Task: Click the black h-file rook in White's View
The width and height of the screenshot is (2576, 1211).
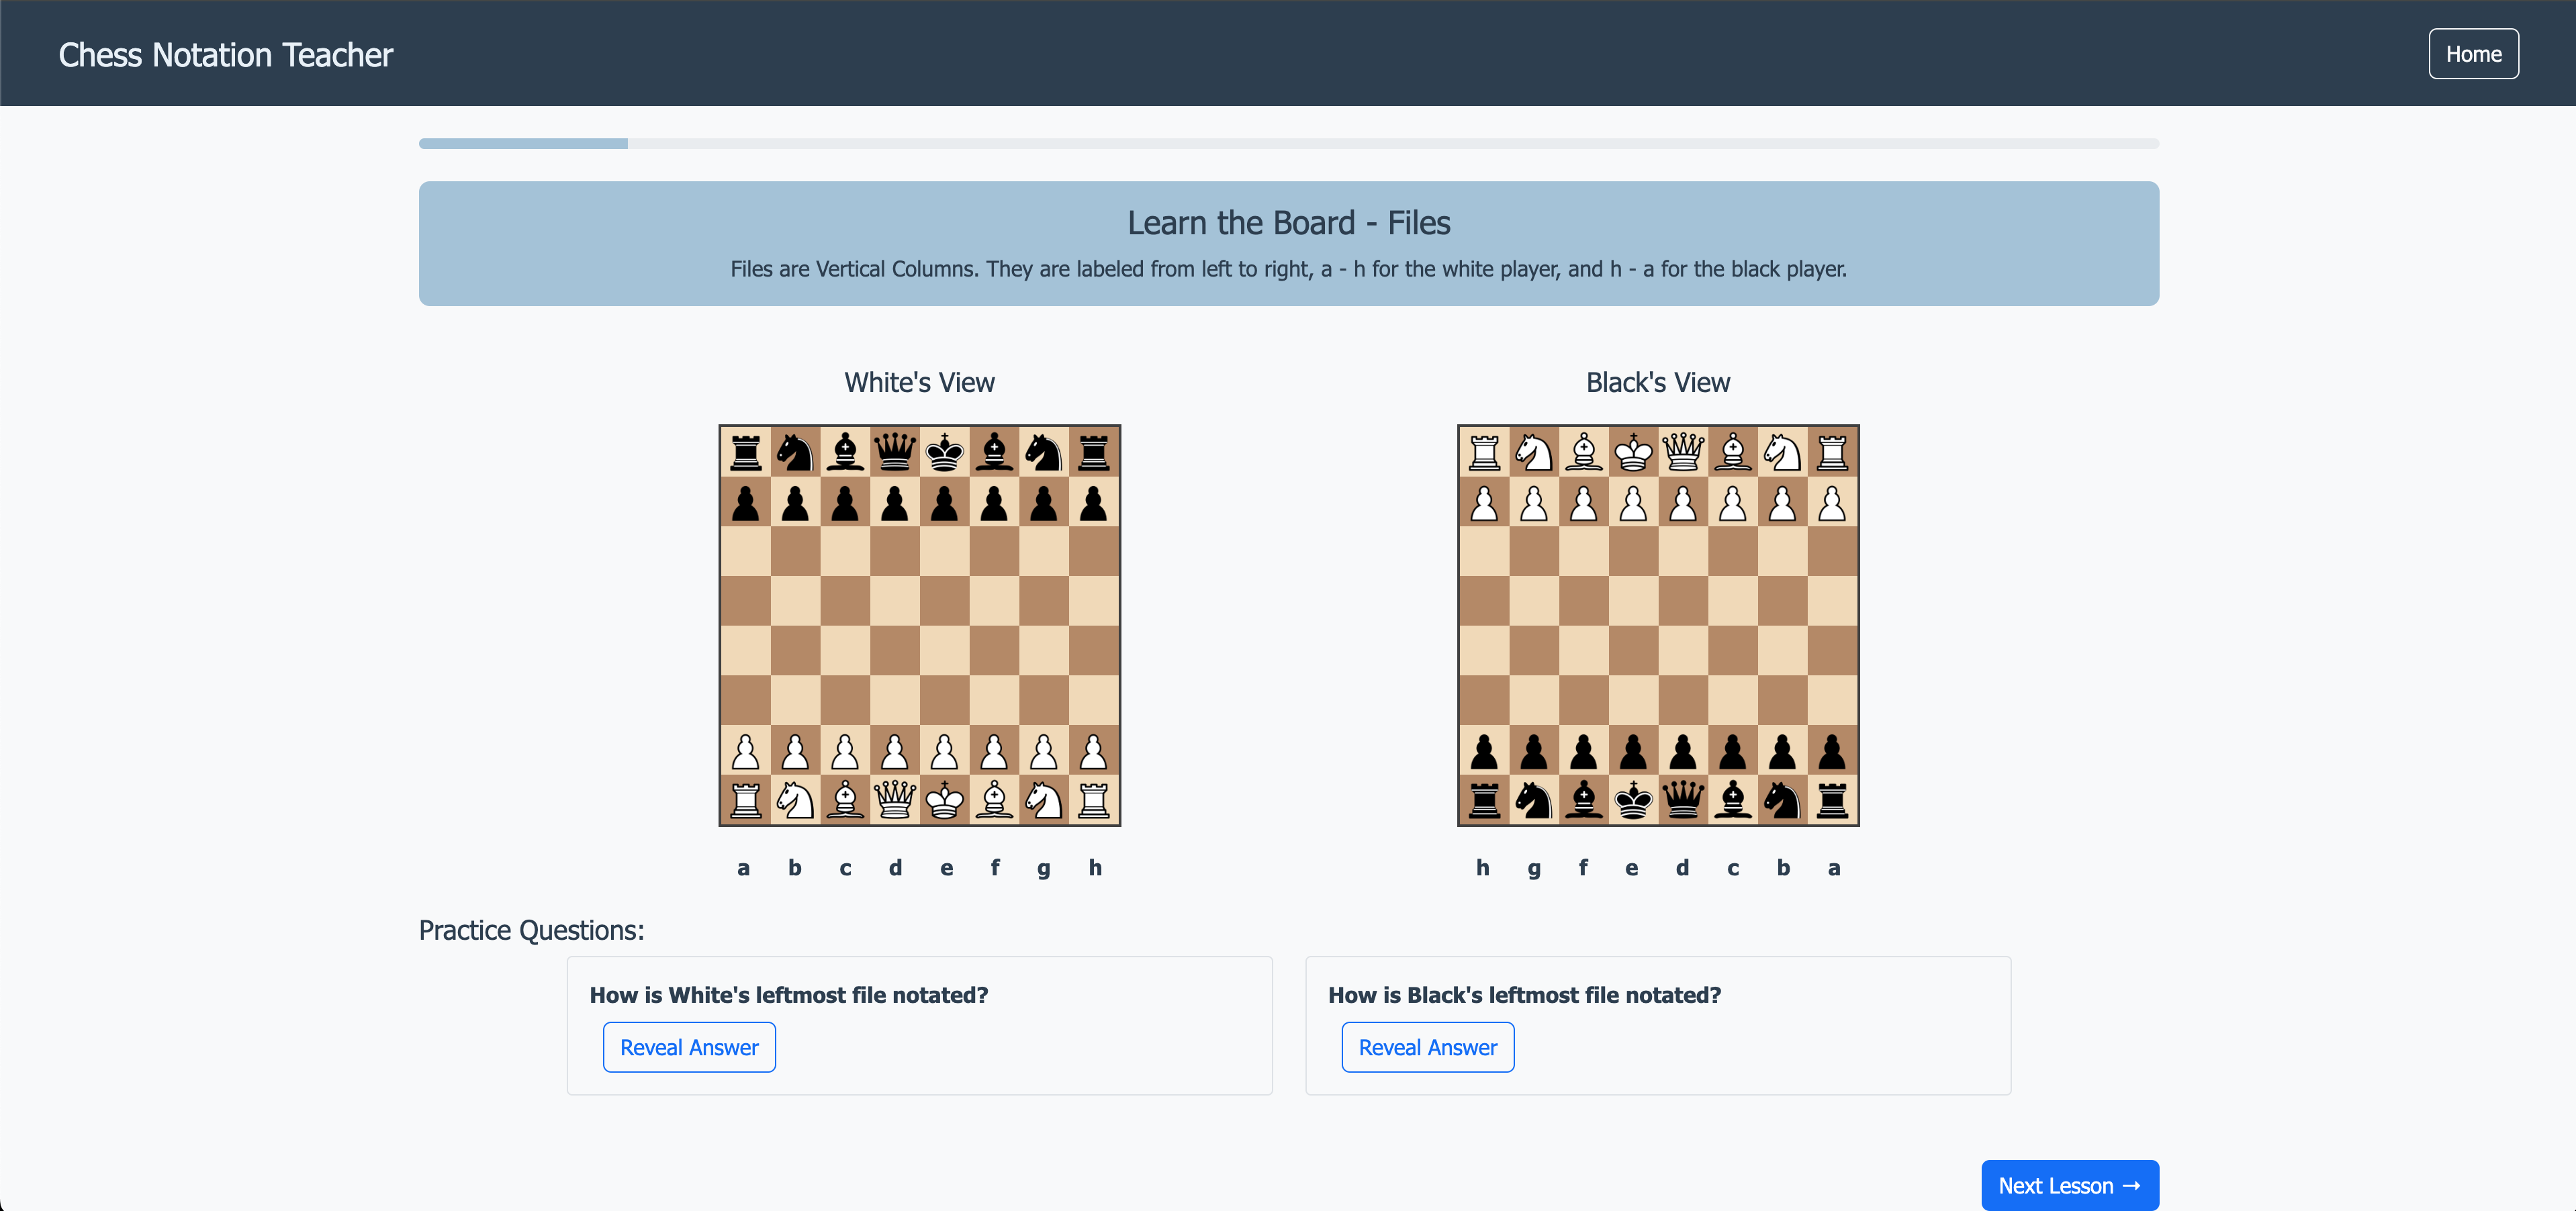Action: (1094, 452)
